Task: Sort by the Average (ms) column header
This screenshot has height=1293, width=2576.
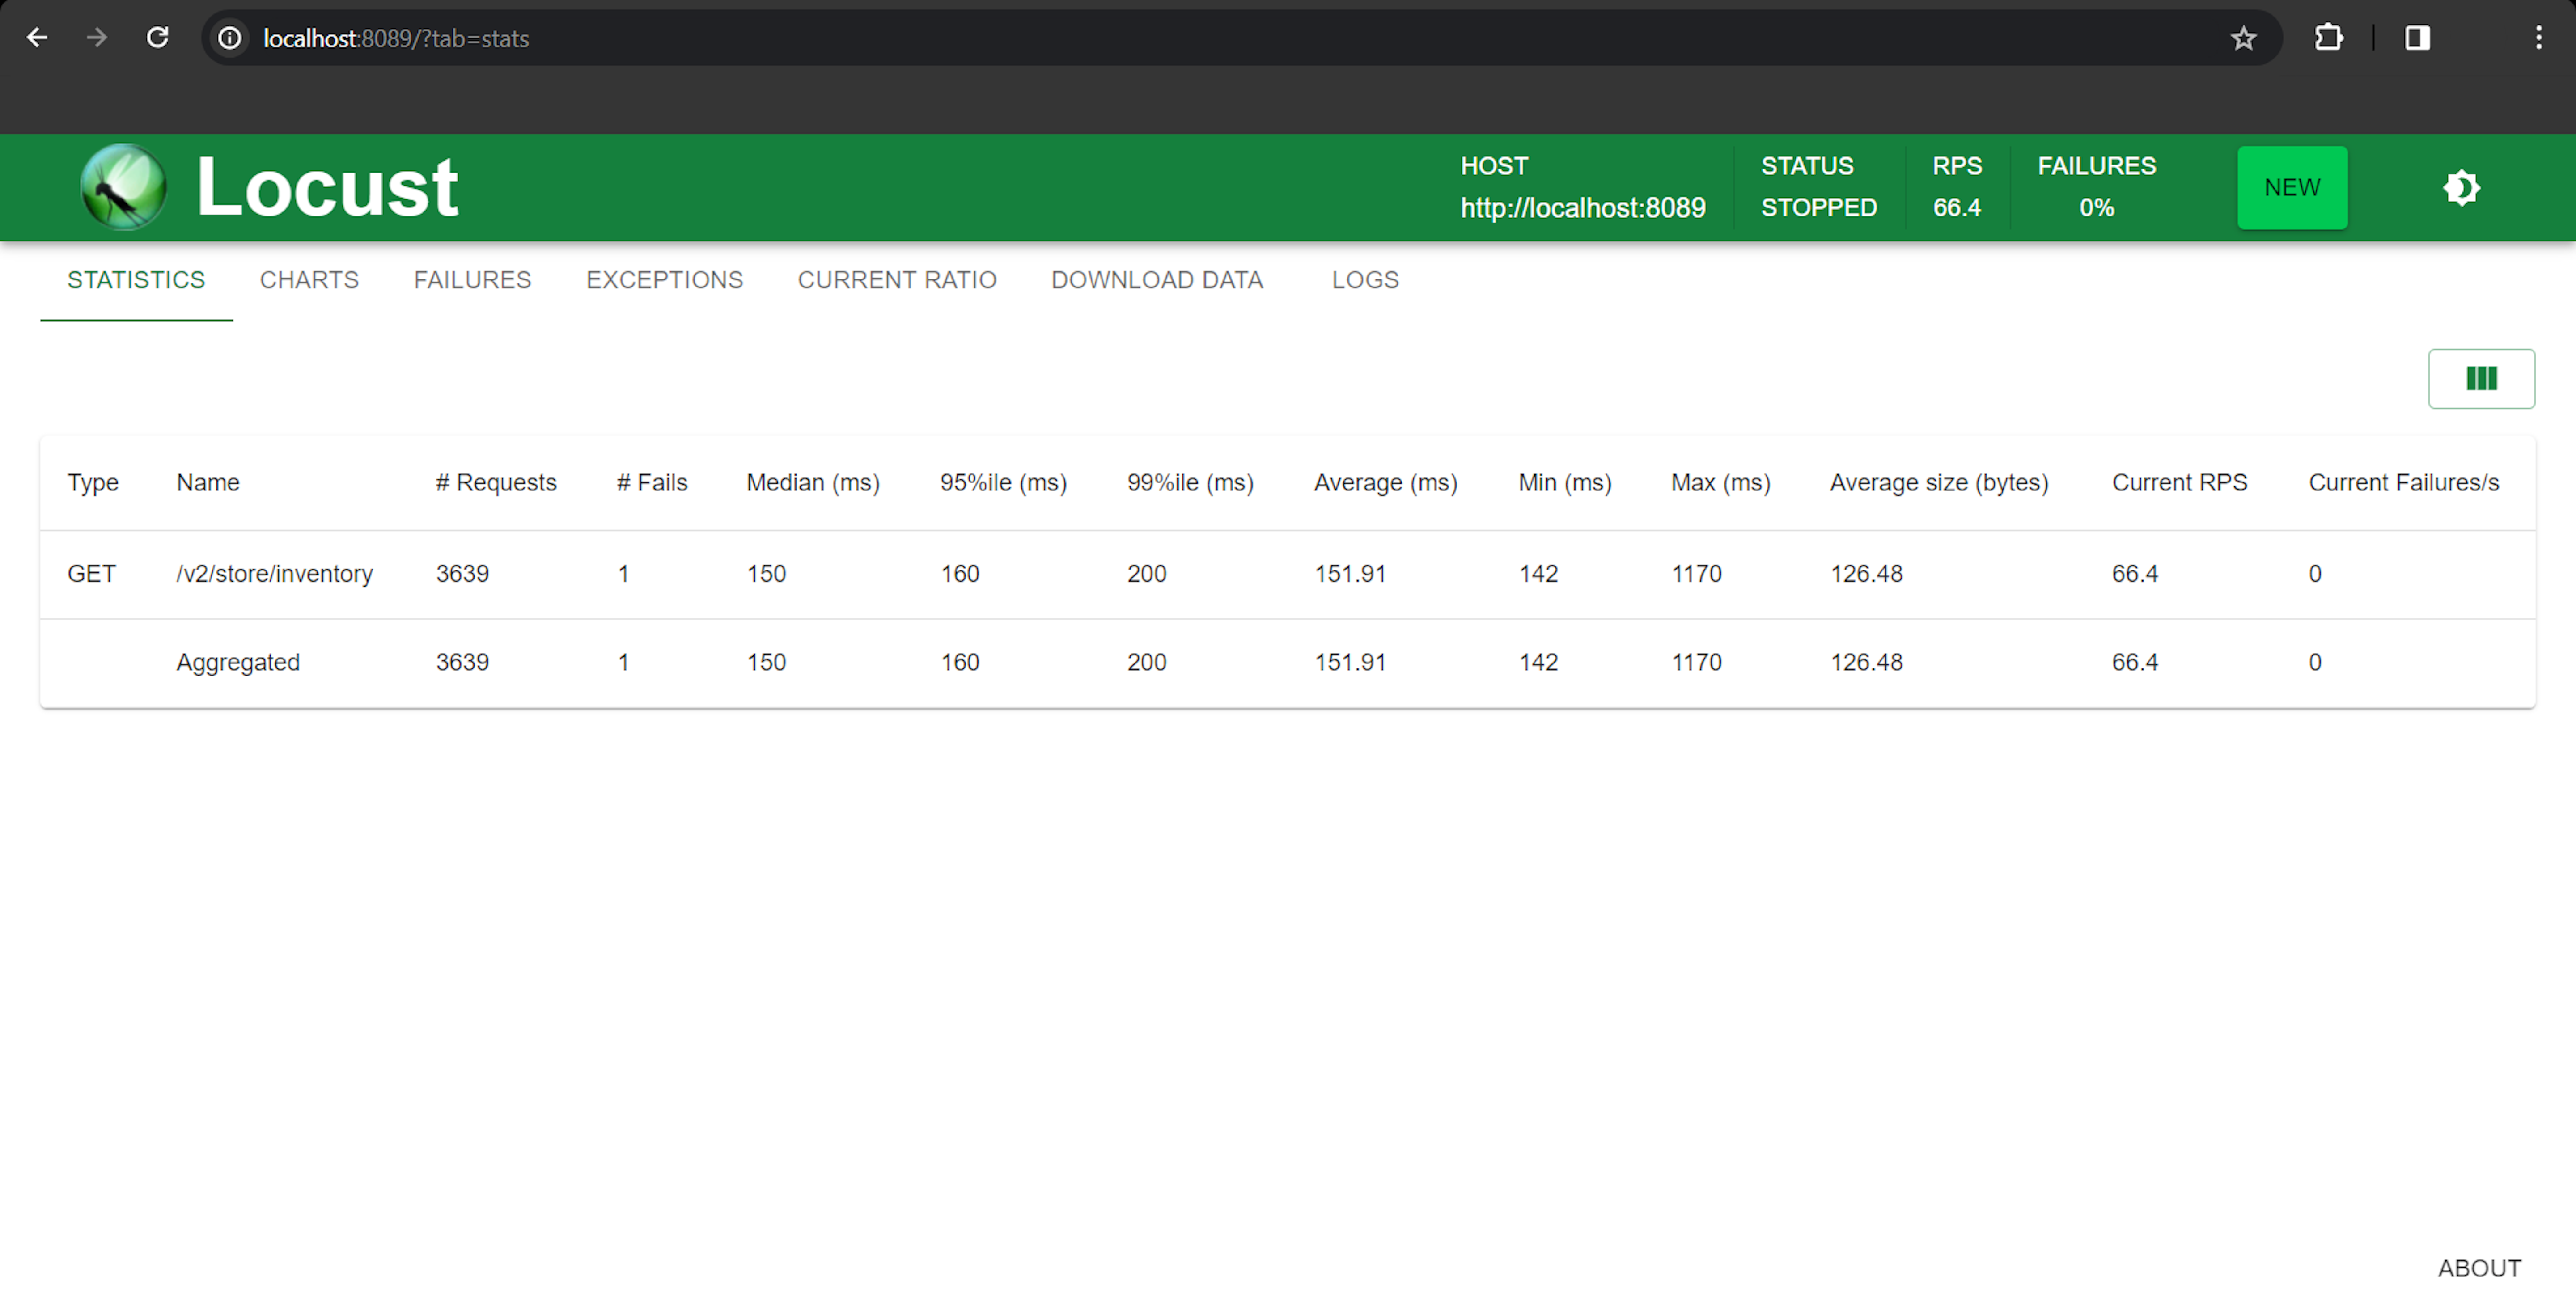Action: point(1385,482)
